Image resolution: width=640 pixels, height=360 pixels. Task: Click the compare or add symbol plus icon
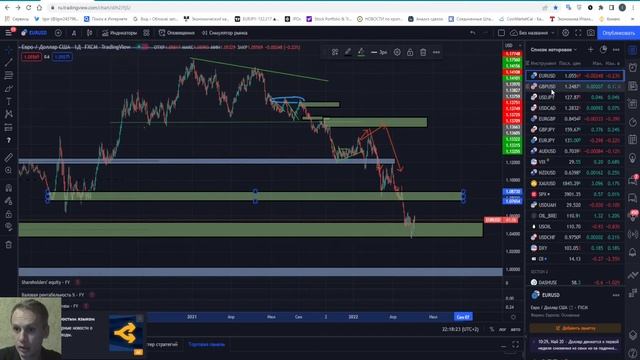(x=58, y=33)
